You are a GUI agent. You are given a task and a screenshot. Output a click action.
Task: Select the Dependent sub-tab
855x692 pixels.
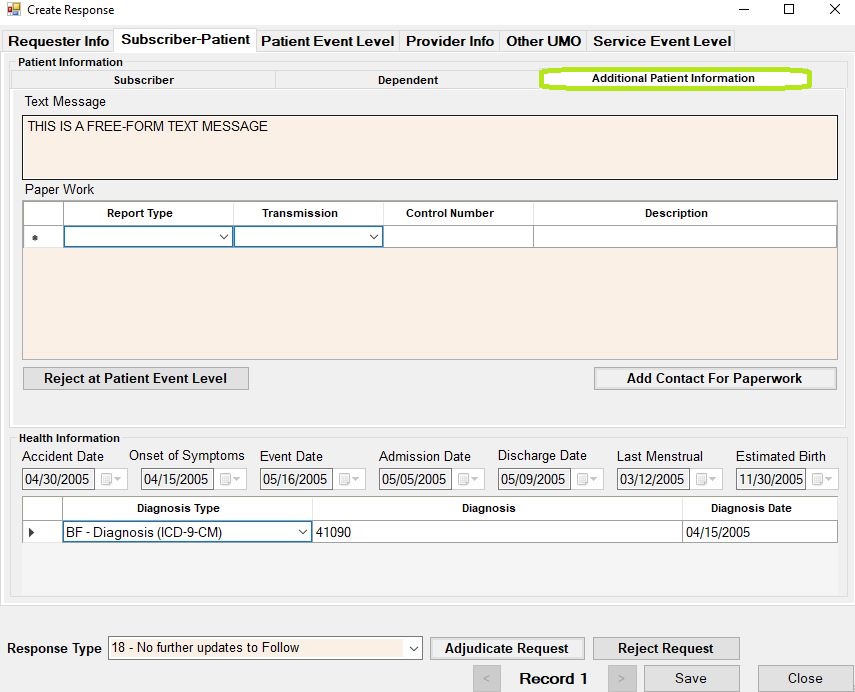(408, 80)
